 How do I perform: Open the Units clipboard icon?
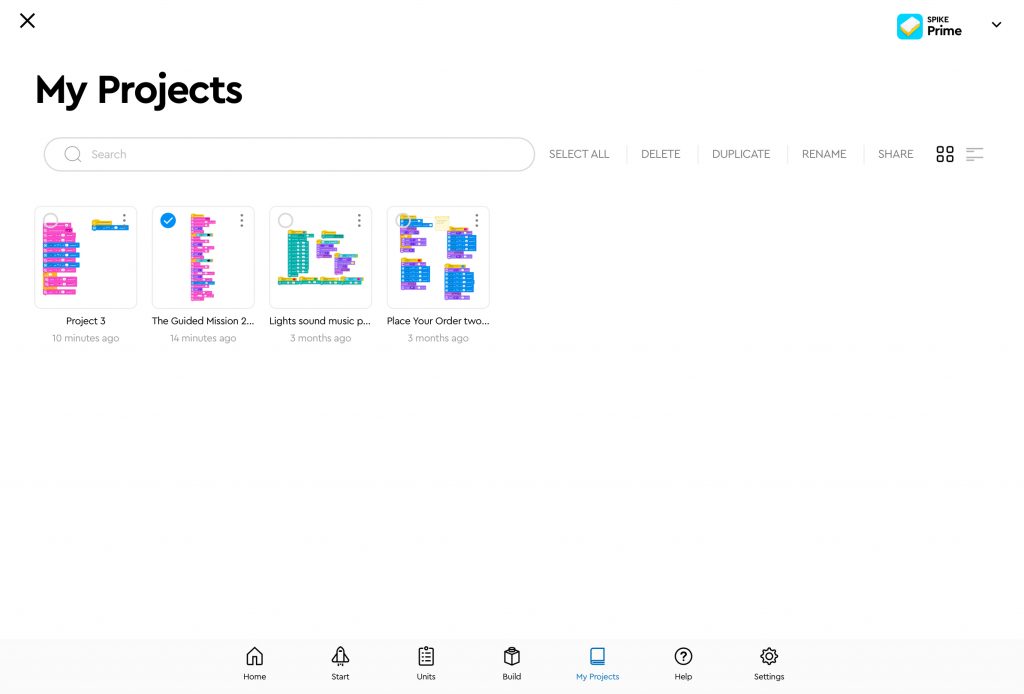tap(426, 657)
